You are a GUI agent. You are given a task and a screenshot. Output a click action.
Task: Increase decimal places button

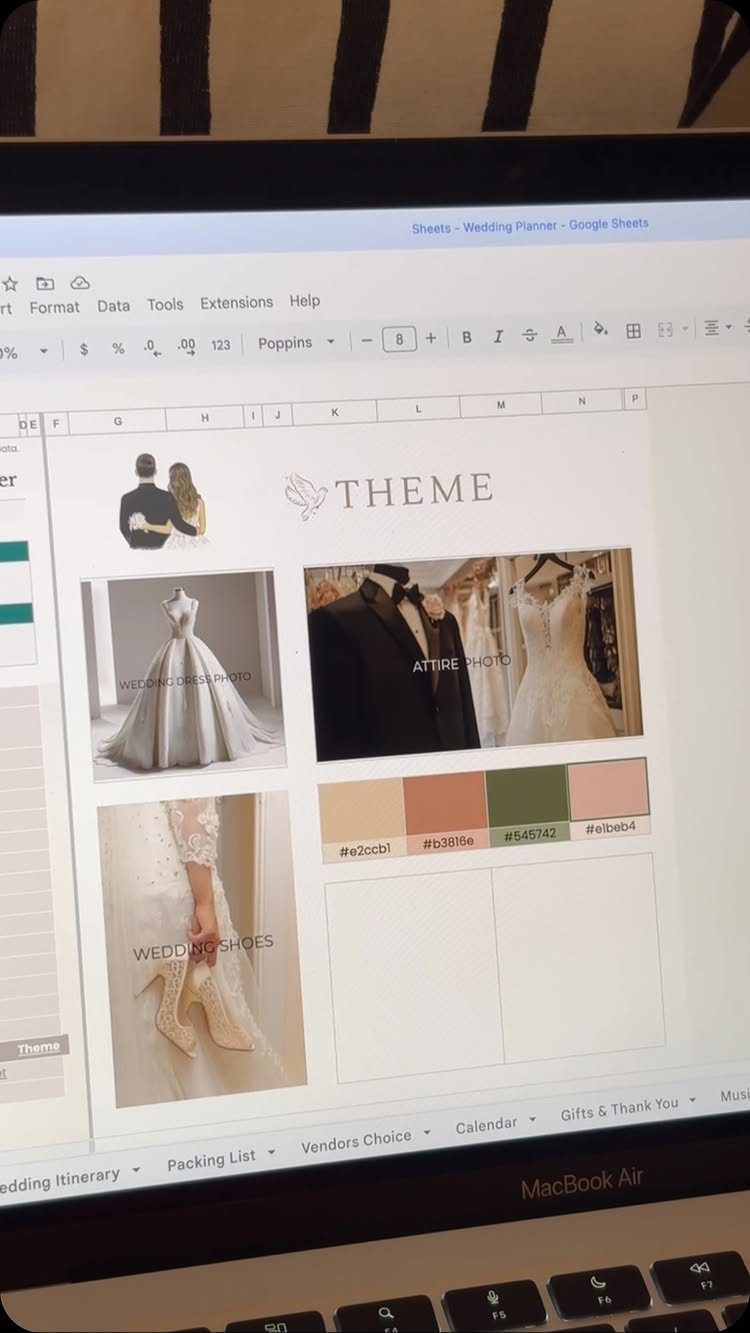point(186,346)
